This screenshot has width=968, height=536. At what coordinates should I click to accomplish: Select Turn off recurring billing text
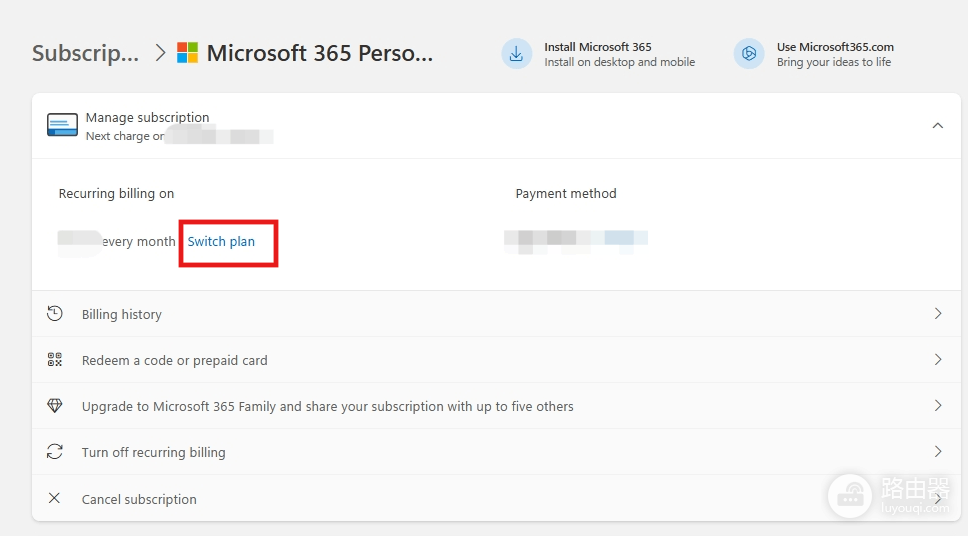(154, 453)
